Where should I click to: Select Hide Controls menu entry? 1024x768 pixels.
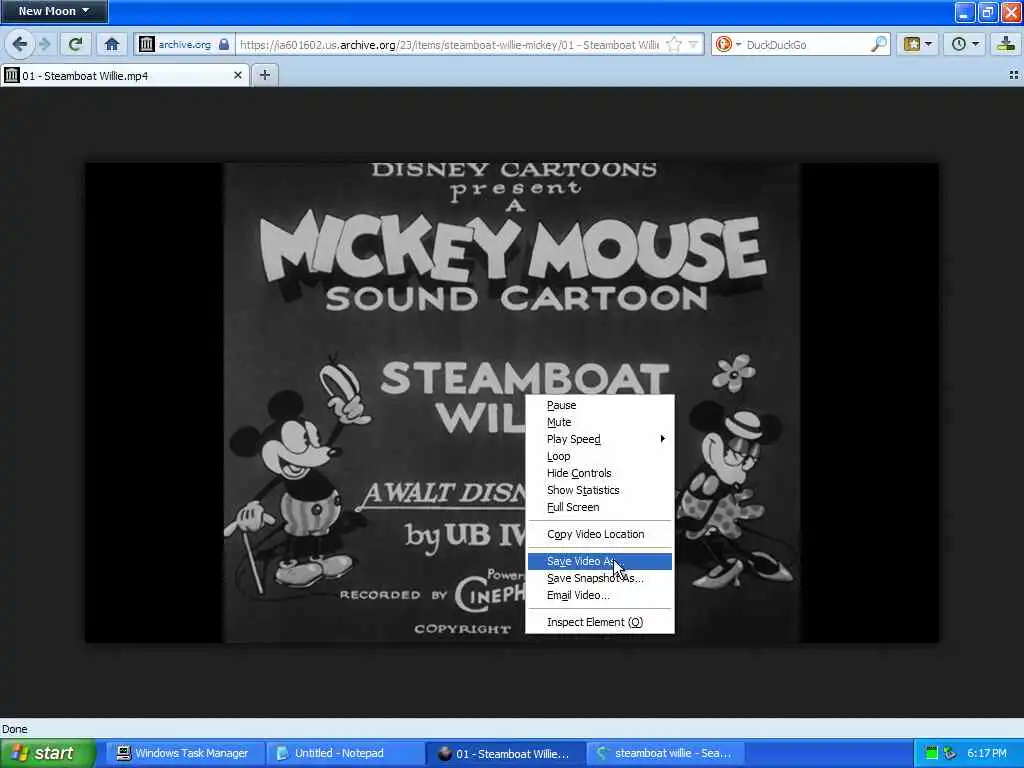[600, 473]
